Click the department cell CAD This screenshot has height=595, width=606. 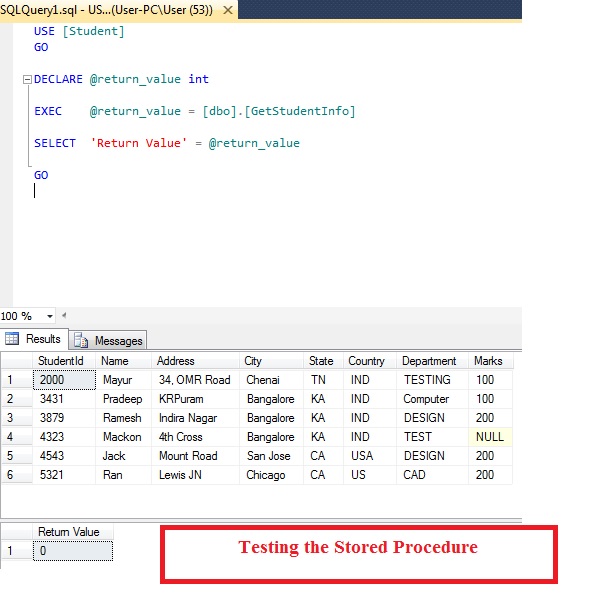(432, 475)
